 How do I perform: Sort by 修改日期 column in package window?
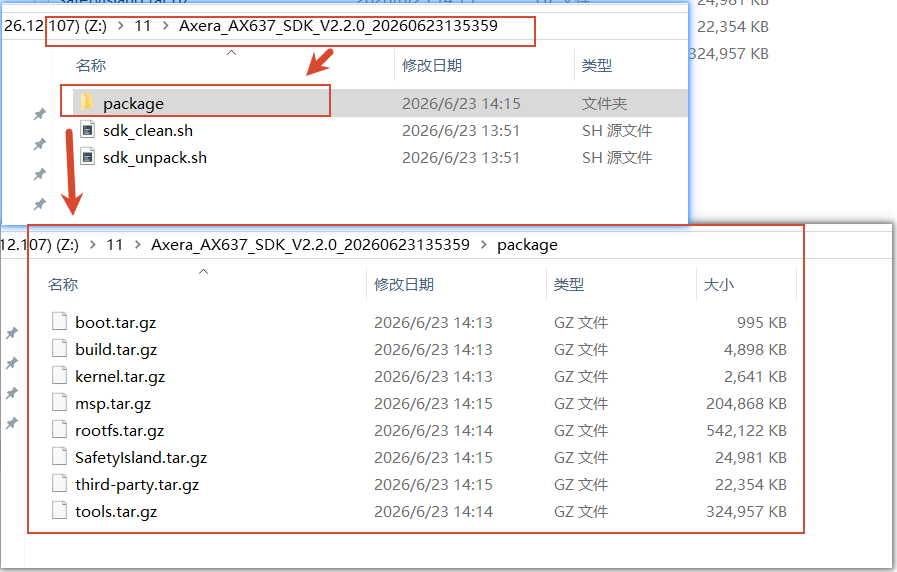(x=404, y=284)
